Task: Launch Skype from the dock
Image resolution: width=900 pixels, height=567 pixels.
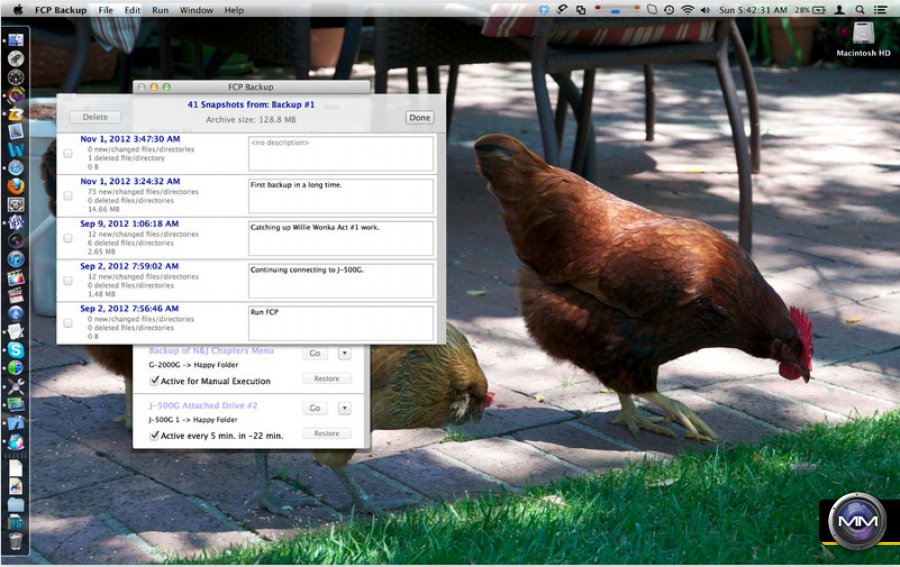Action: tap(15, 350)
